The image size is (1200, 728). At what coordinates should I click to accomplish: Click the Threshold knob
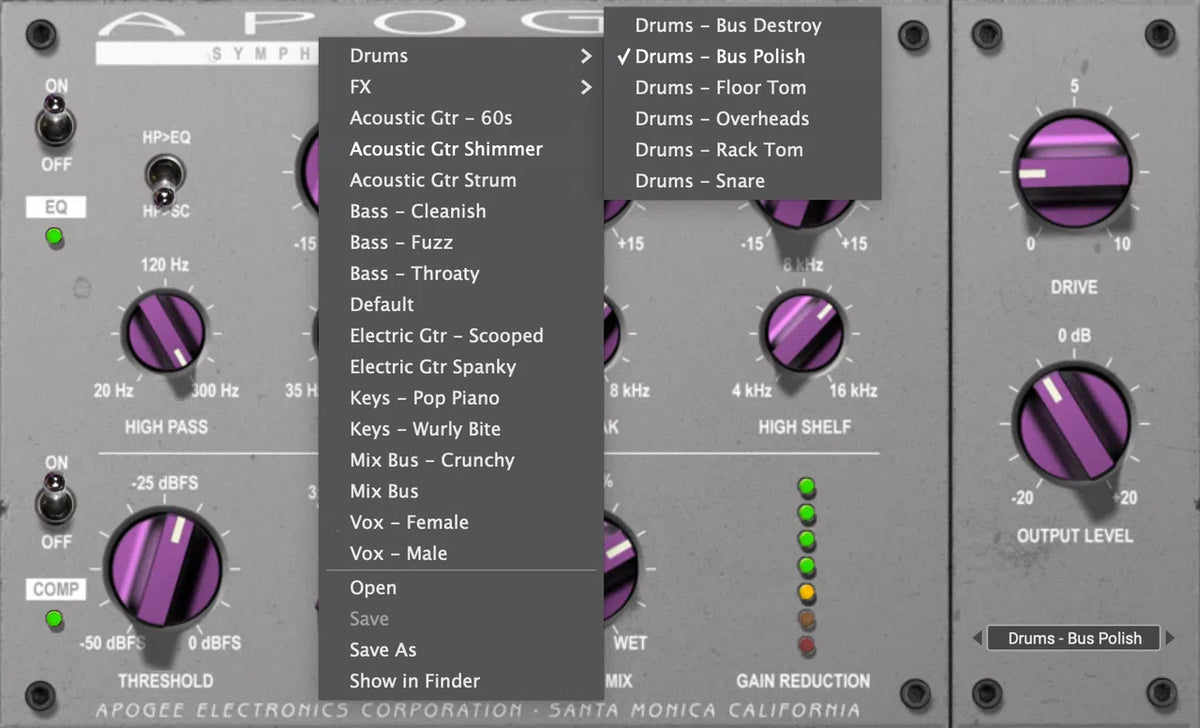coord(166,565)
